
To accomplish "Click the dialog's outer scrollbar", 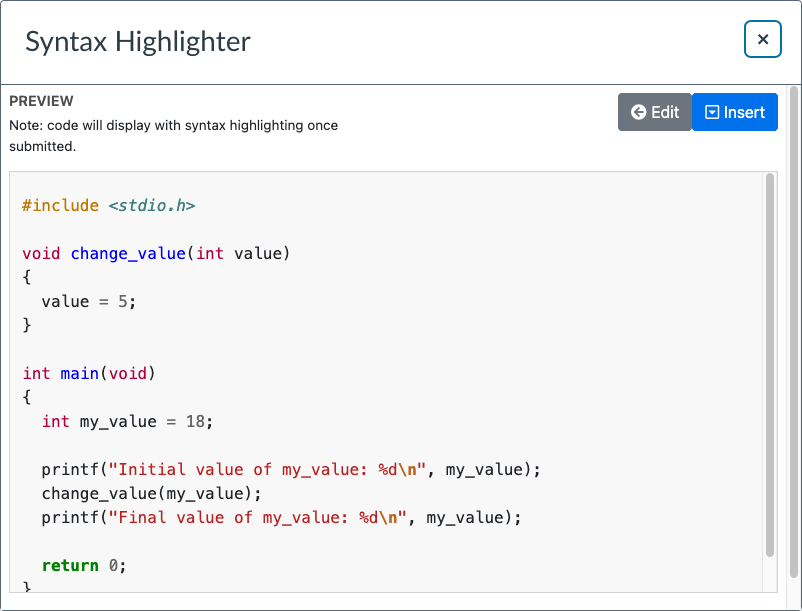I will point(794,332).
